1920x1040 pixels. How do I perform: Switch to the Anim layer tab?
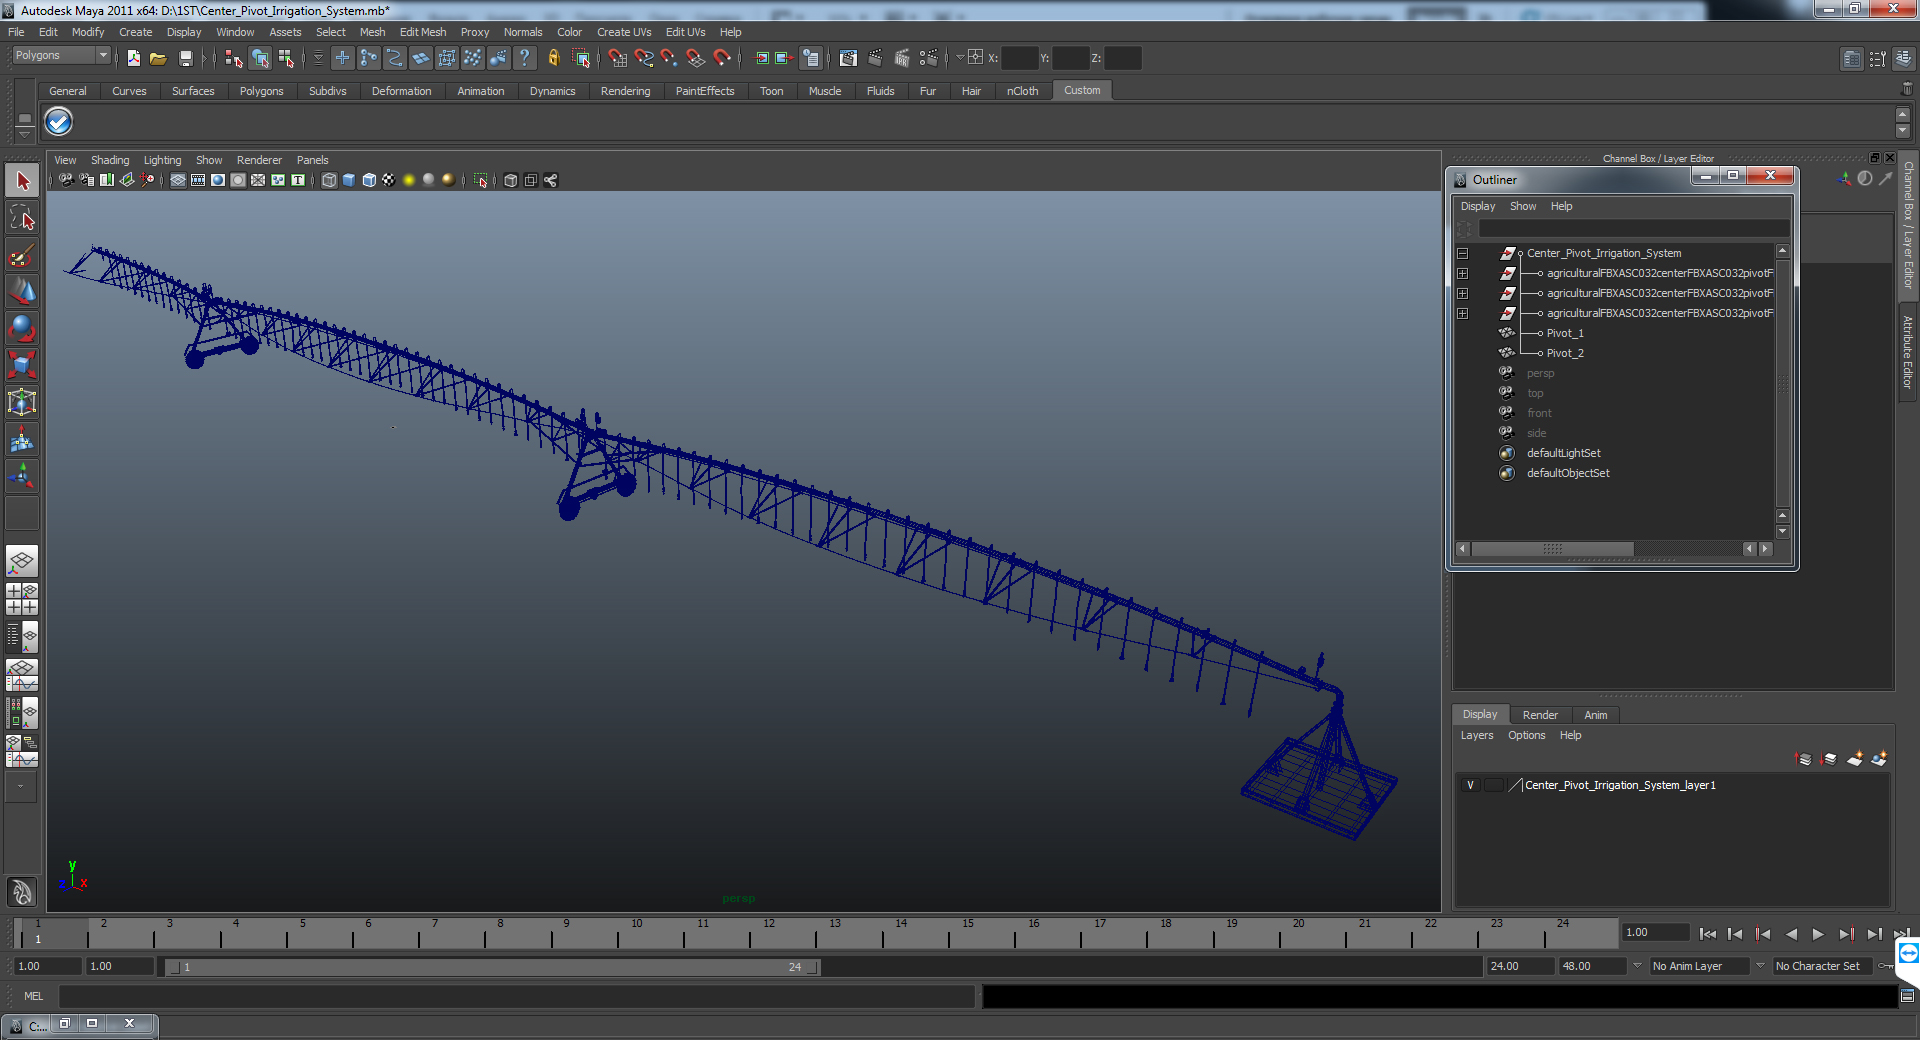[x=1596, y=715]
